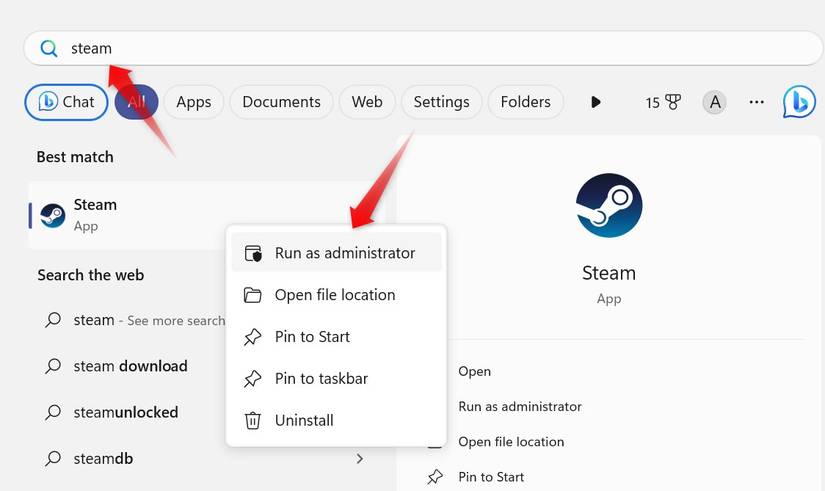Open the A account avatar
This screenshot has height=491, width=825.
pyautogui.click(x=715, y=102)
